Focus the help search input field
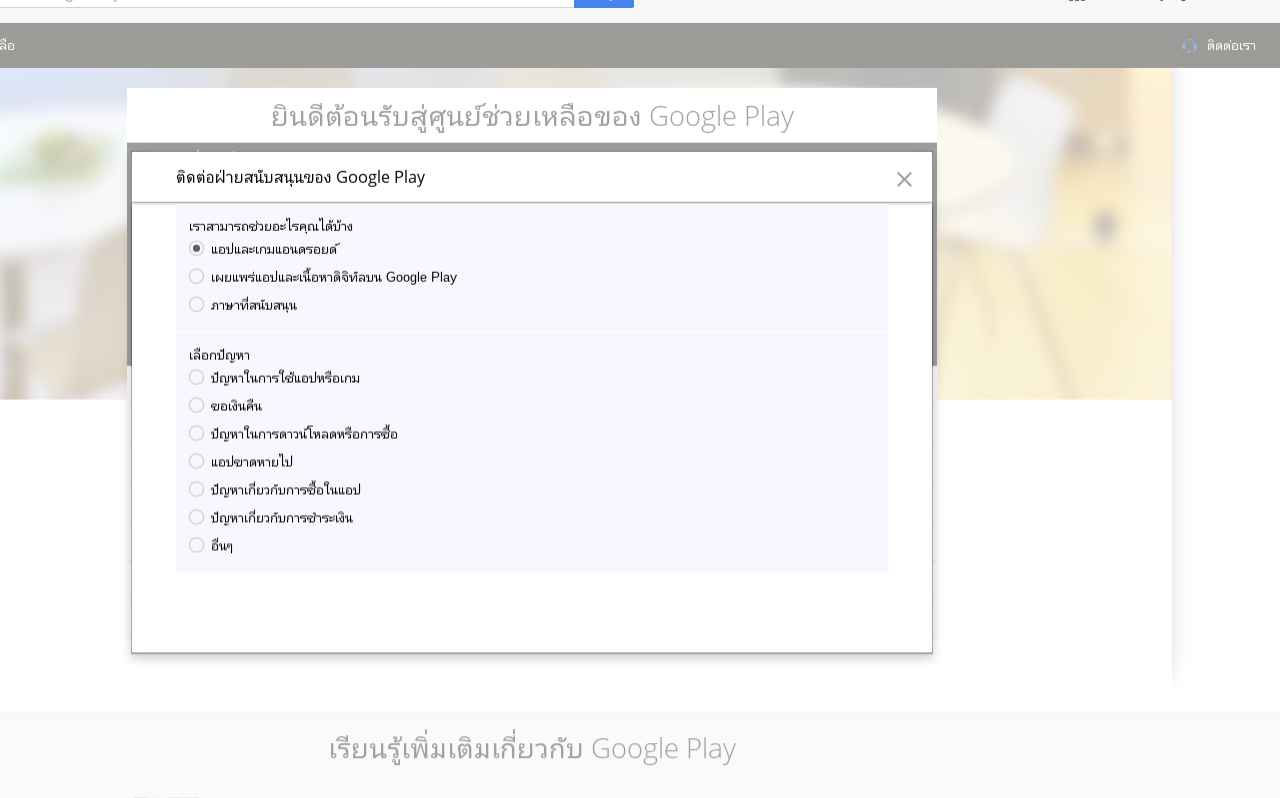 click(x=287, y=3)
